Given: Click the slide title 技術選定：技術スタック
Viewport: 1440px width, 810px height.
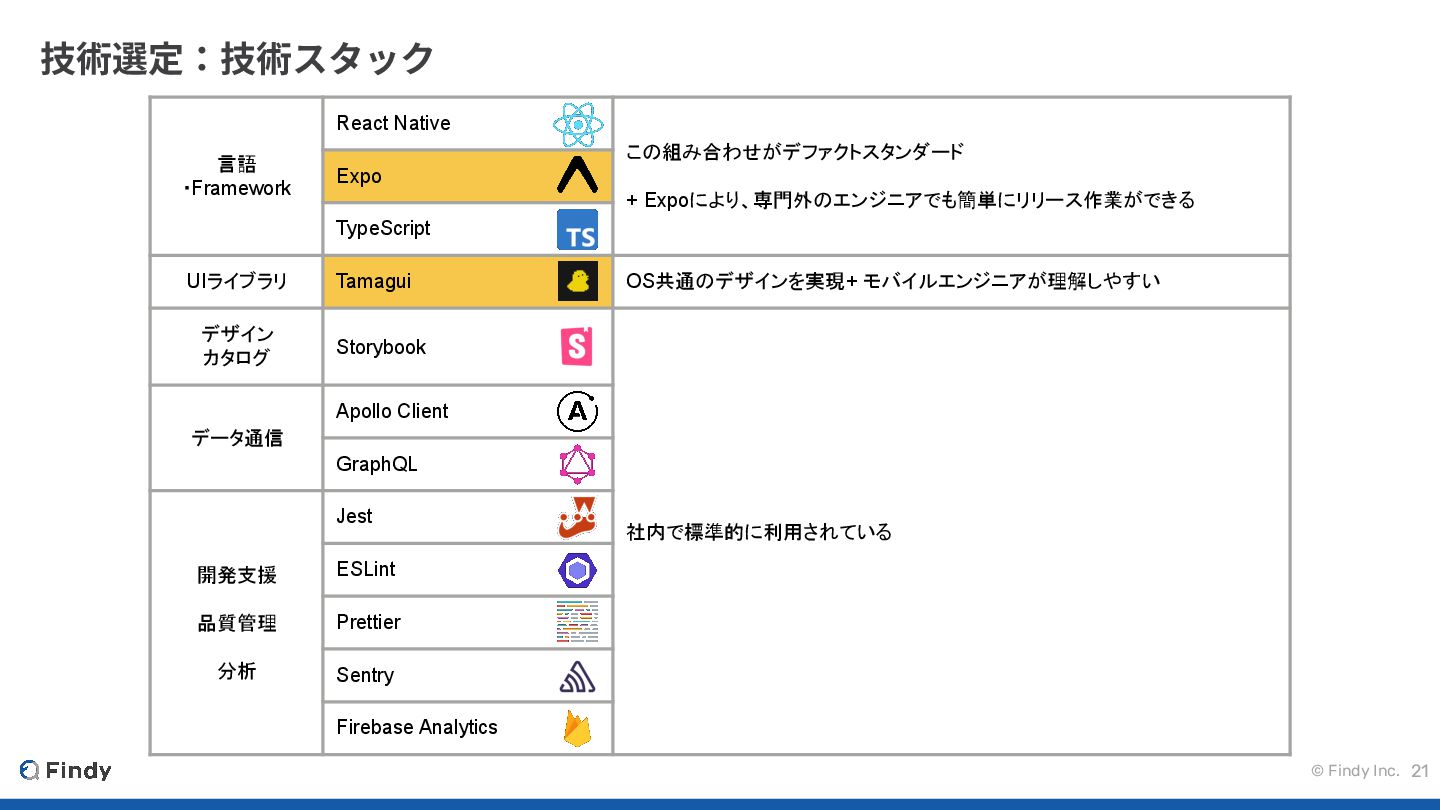Looking at the screenshot, I should [237, 59].
